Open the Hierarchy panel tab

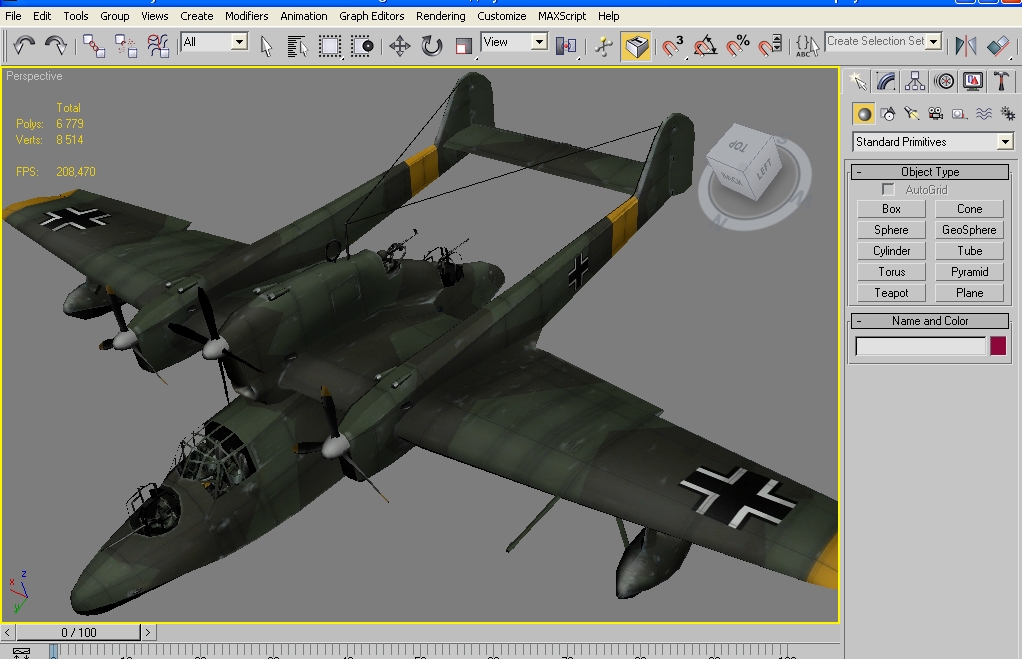(915, 81)
